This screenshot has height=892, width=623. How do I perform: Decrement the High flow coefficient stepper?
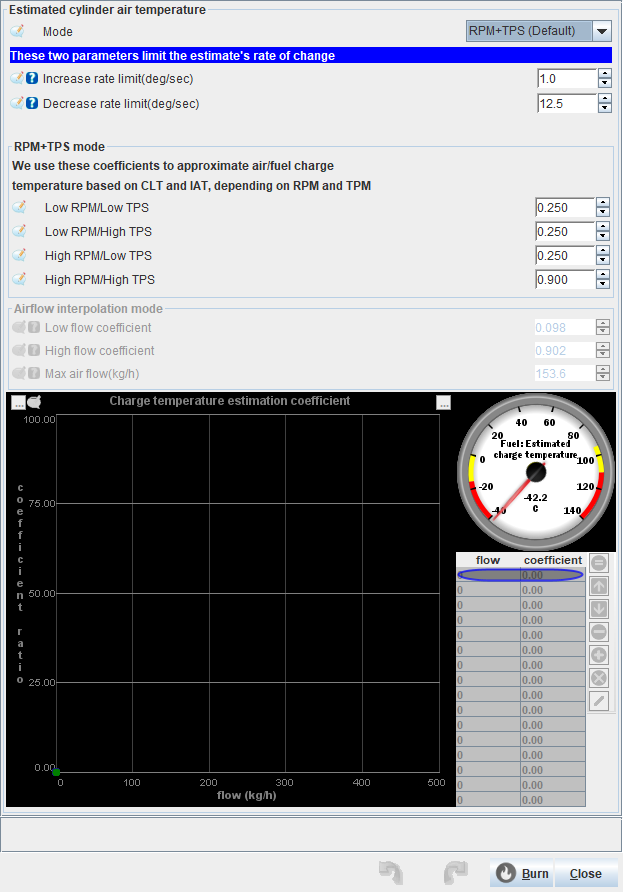[x=603, y=355]
